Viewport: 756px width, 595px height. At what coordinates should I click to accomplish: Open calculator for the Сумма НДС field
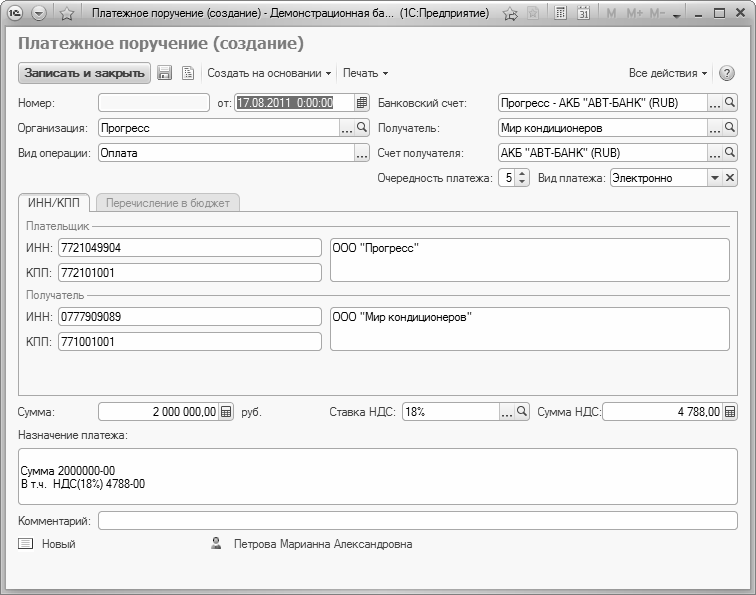pos(730,412)
